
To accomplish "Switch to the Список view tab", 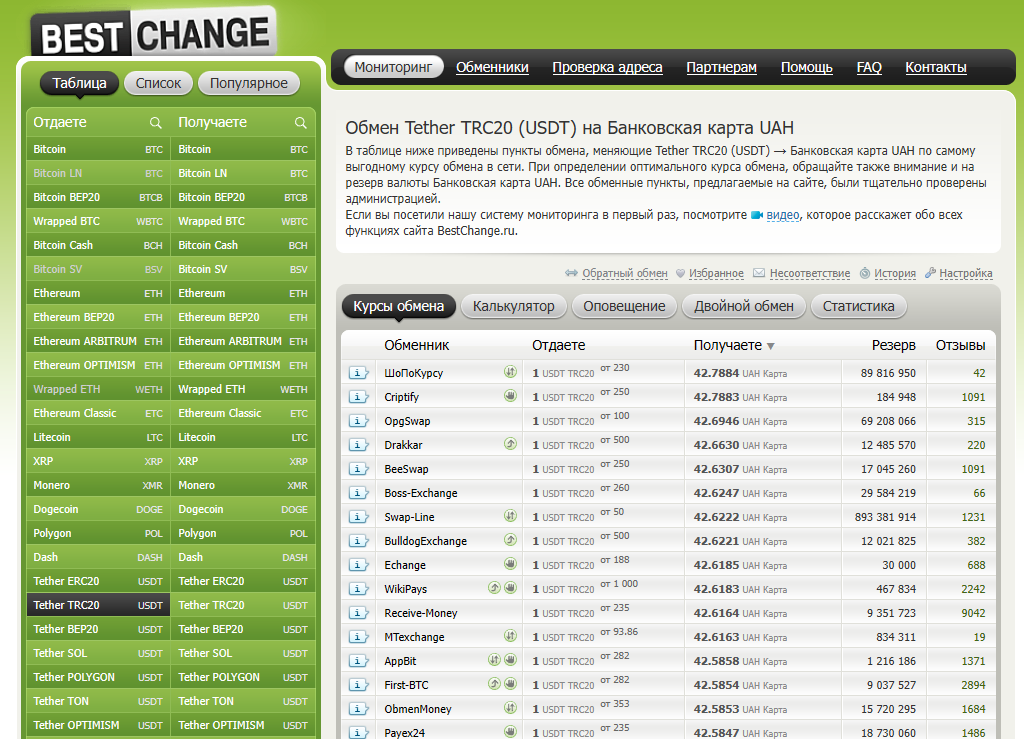I will click(158, 84).
